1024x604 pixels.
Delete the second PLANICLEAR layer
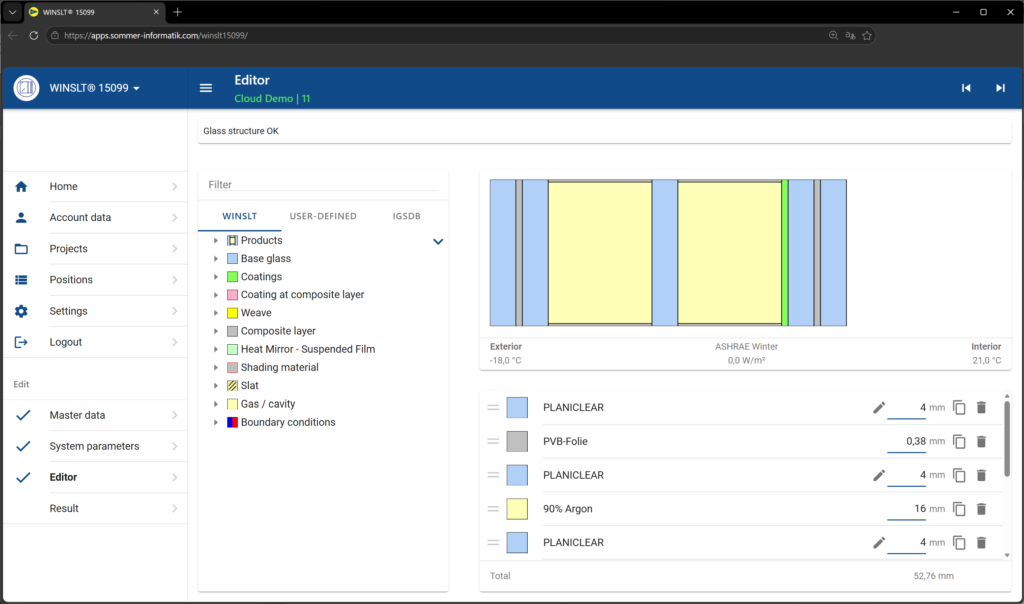[x=981, y=475]
